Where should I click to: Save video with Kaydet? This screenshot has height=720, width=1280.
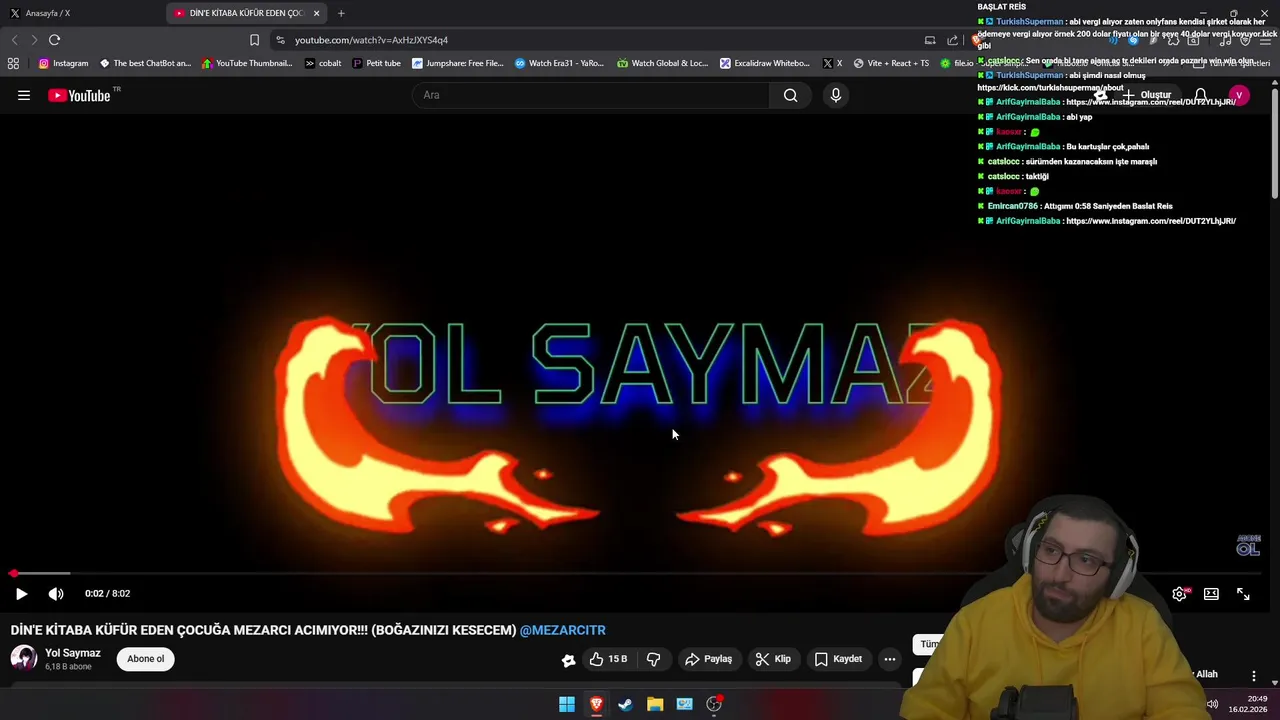(x=838, y=659)
